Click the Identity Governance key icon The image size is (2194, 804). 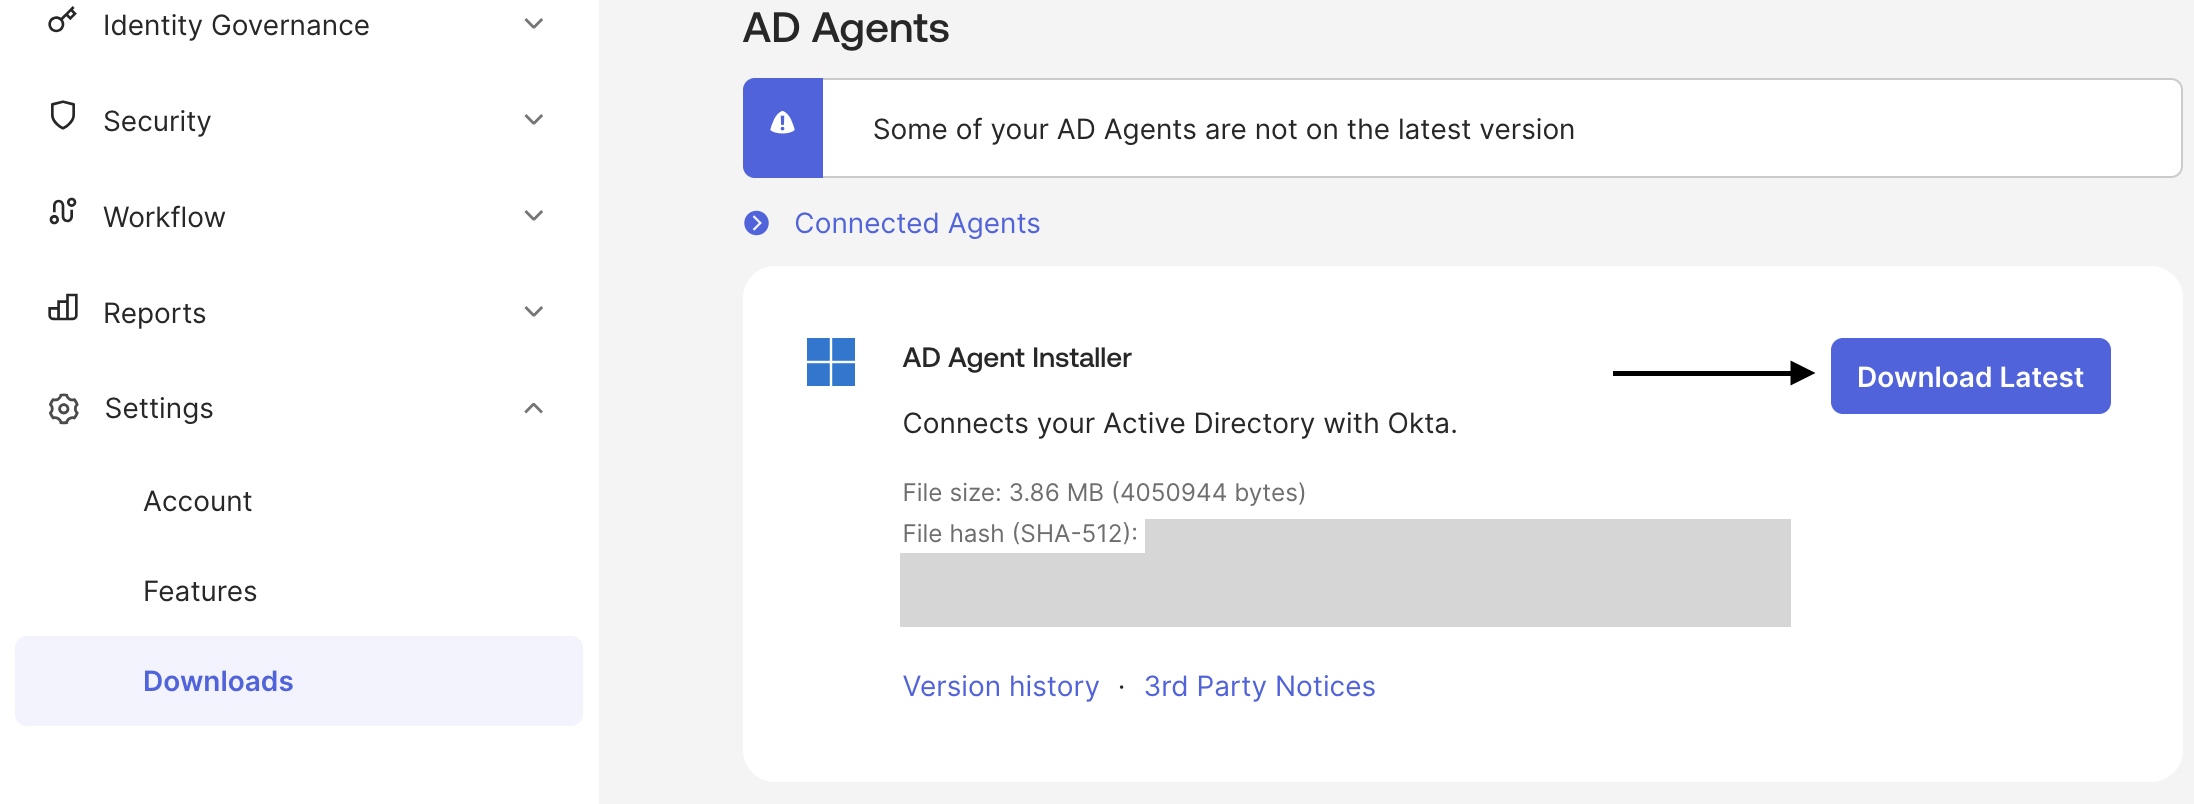[62, 20]
